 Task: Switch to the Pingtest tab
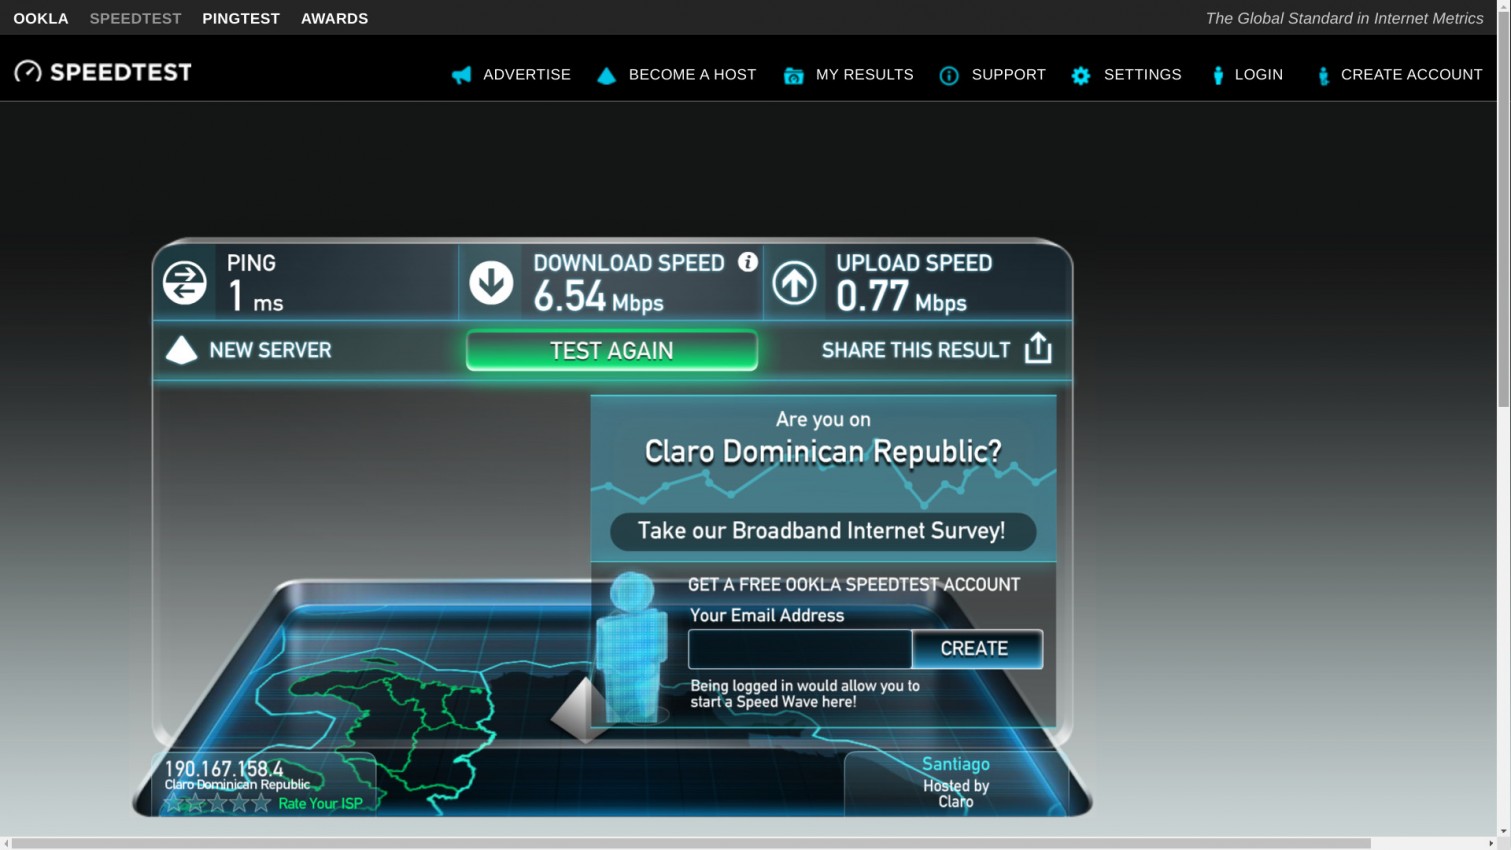(x=241, y=18)
